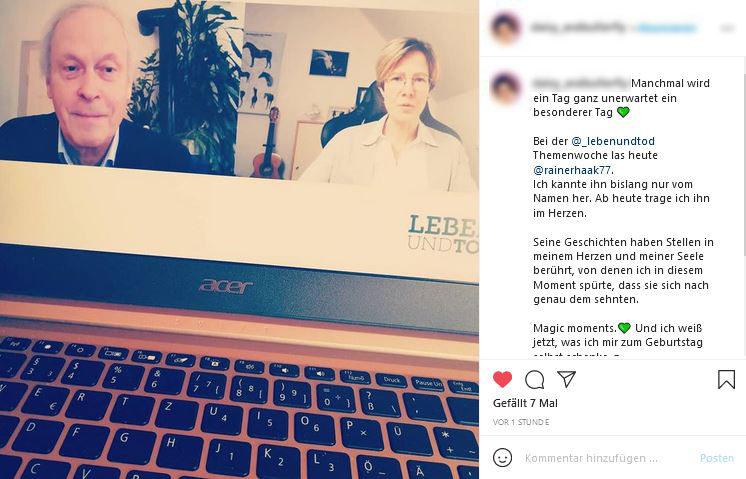
Task: Click the green heart emoji after besonderer Tag
Action: pyautogui.click(x=623, y=112)
